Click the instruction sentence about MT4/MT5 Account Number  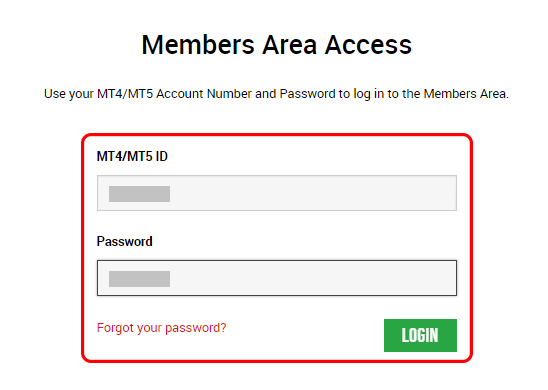[x=276, y=94]
